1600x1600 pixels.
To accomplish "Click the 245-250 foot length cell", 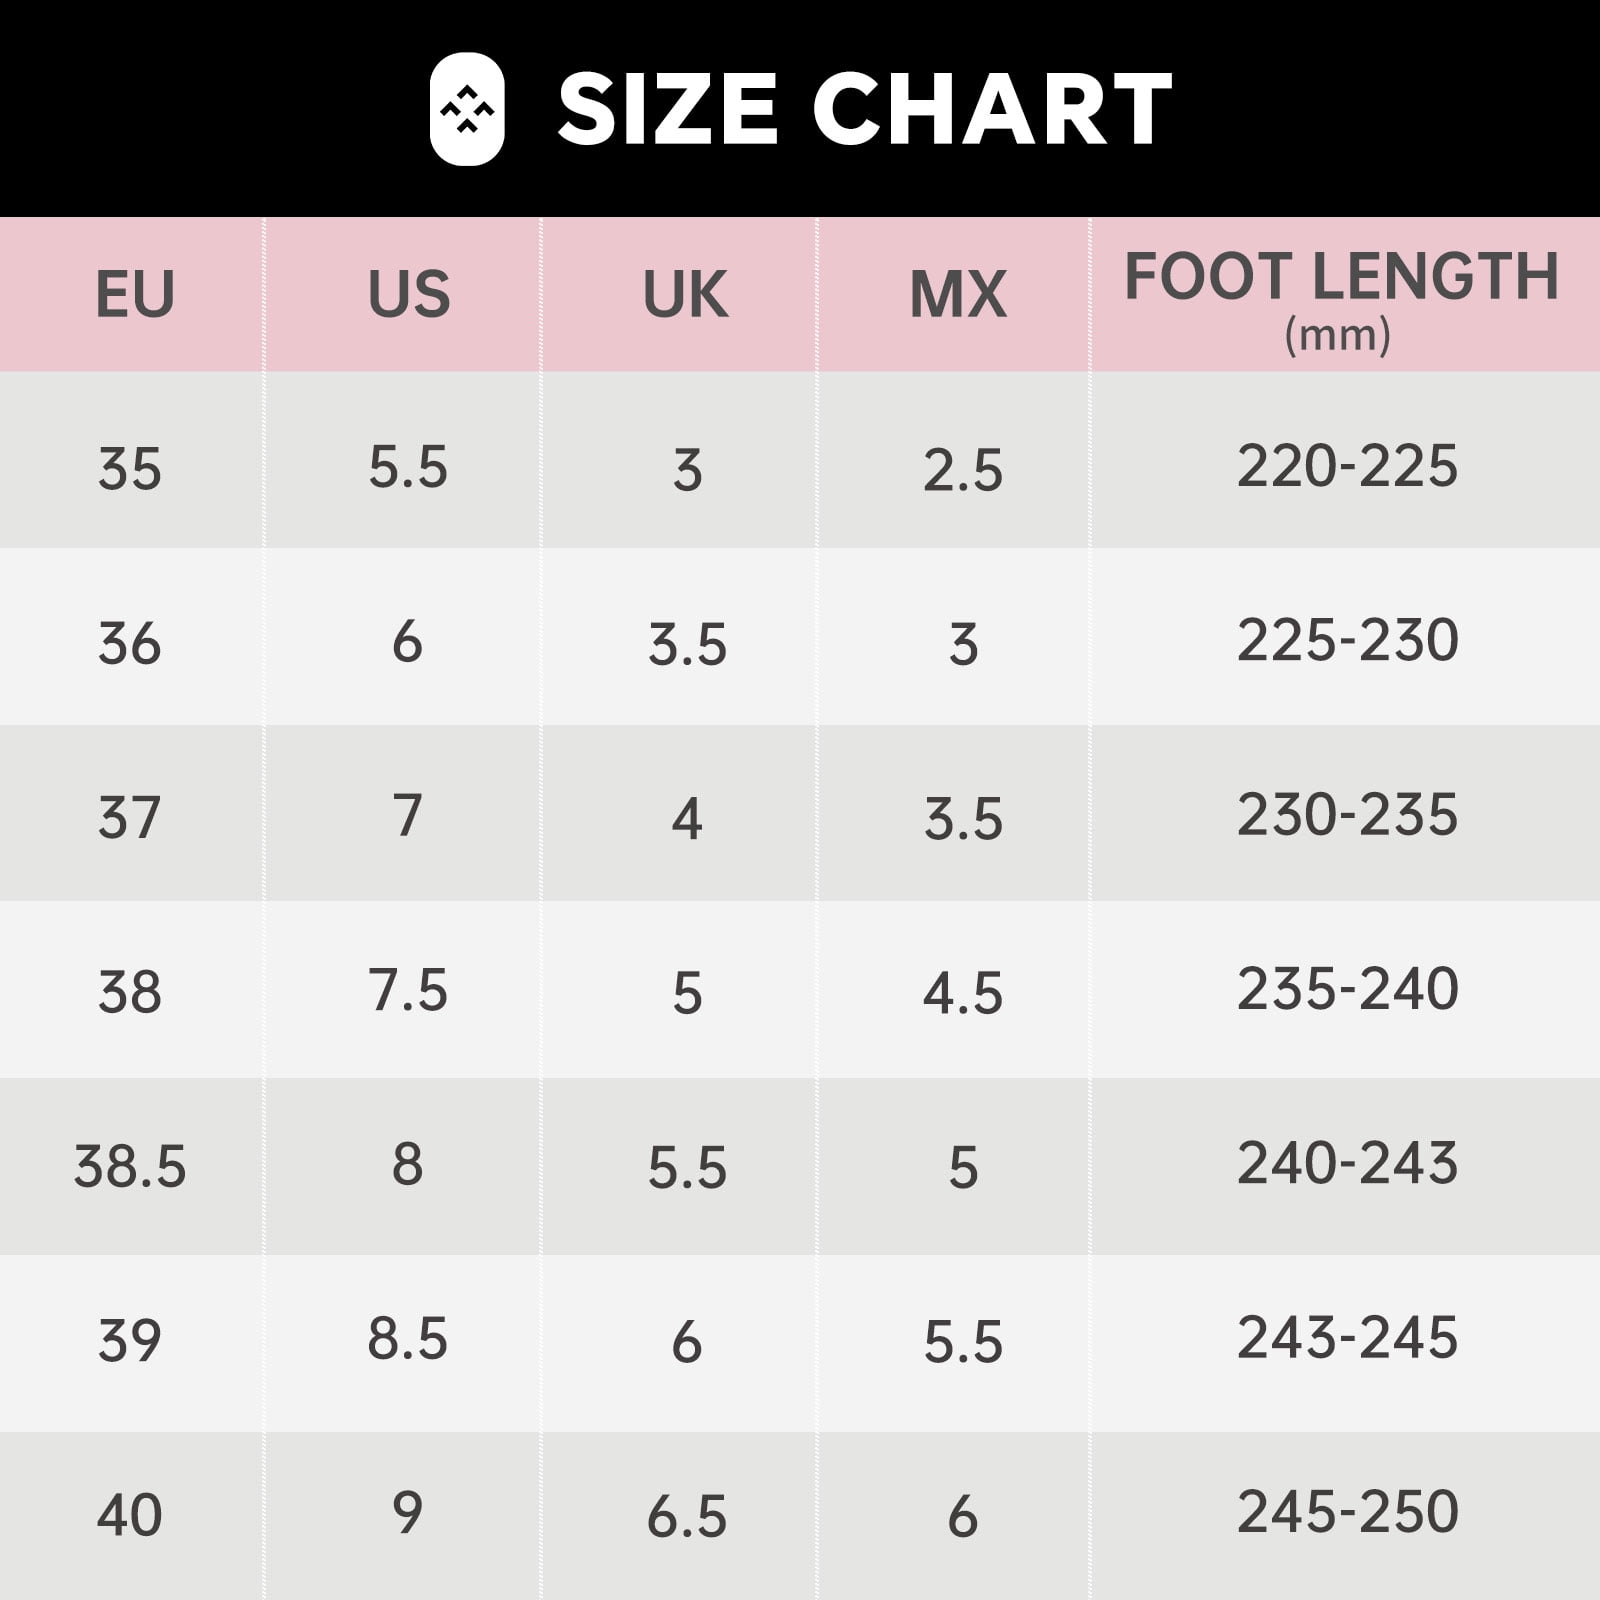I will tap(1347, 1511).
